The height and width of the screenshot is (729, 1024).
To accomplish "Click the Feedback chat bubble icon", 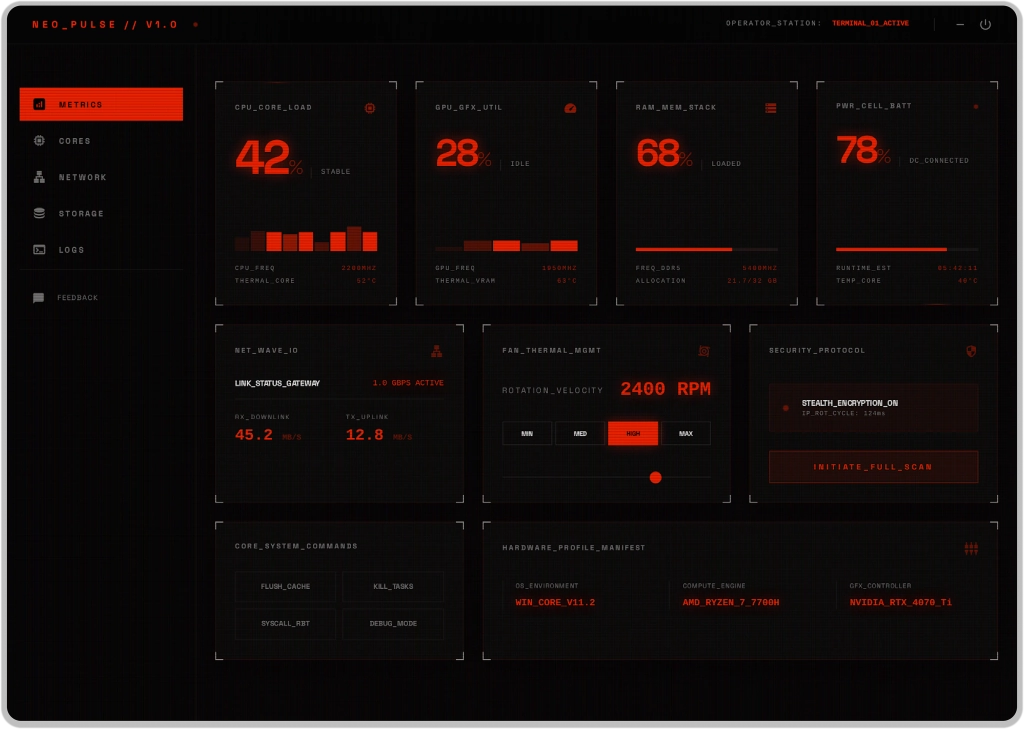I will click(x=39, y=298).
